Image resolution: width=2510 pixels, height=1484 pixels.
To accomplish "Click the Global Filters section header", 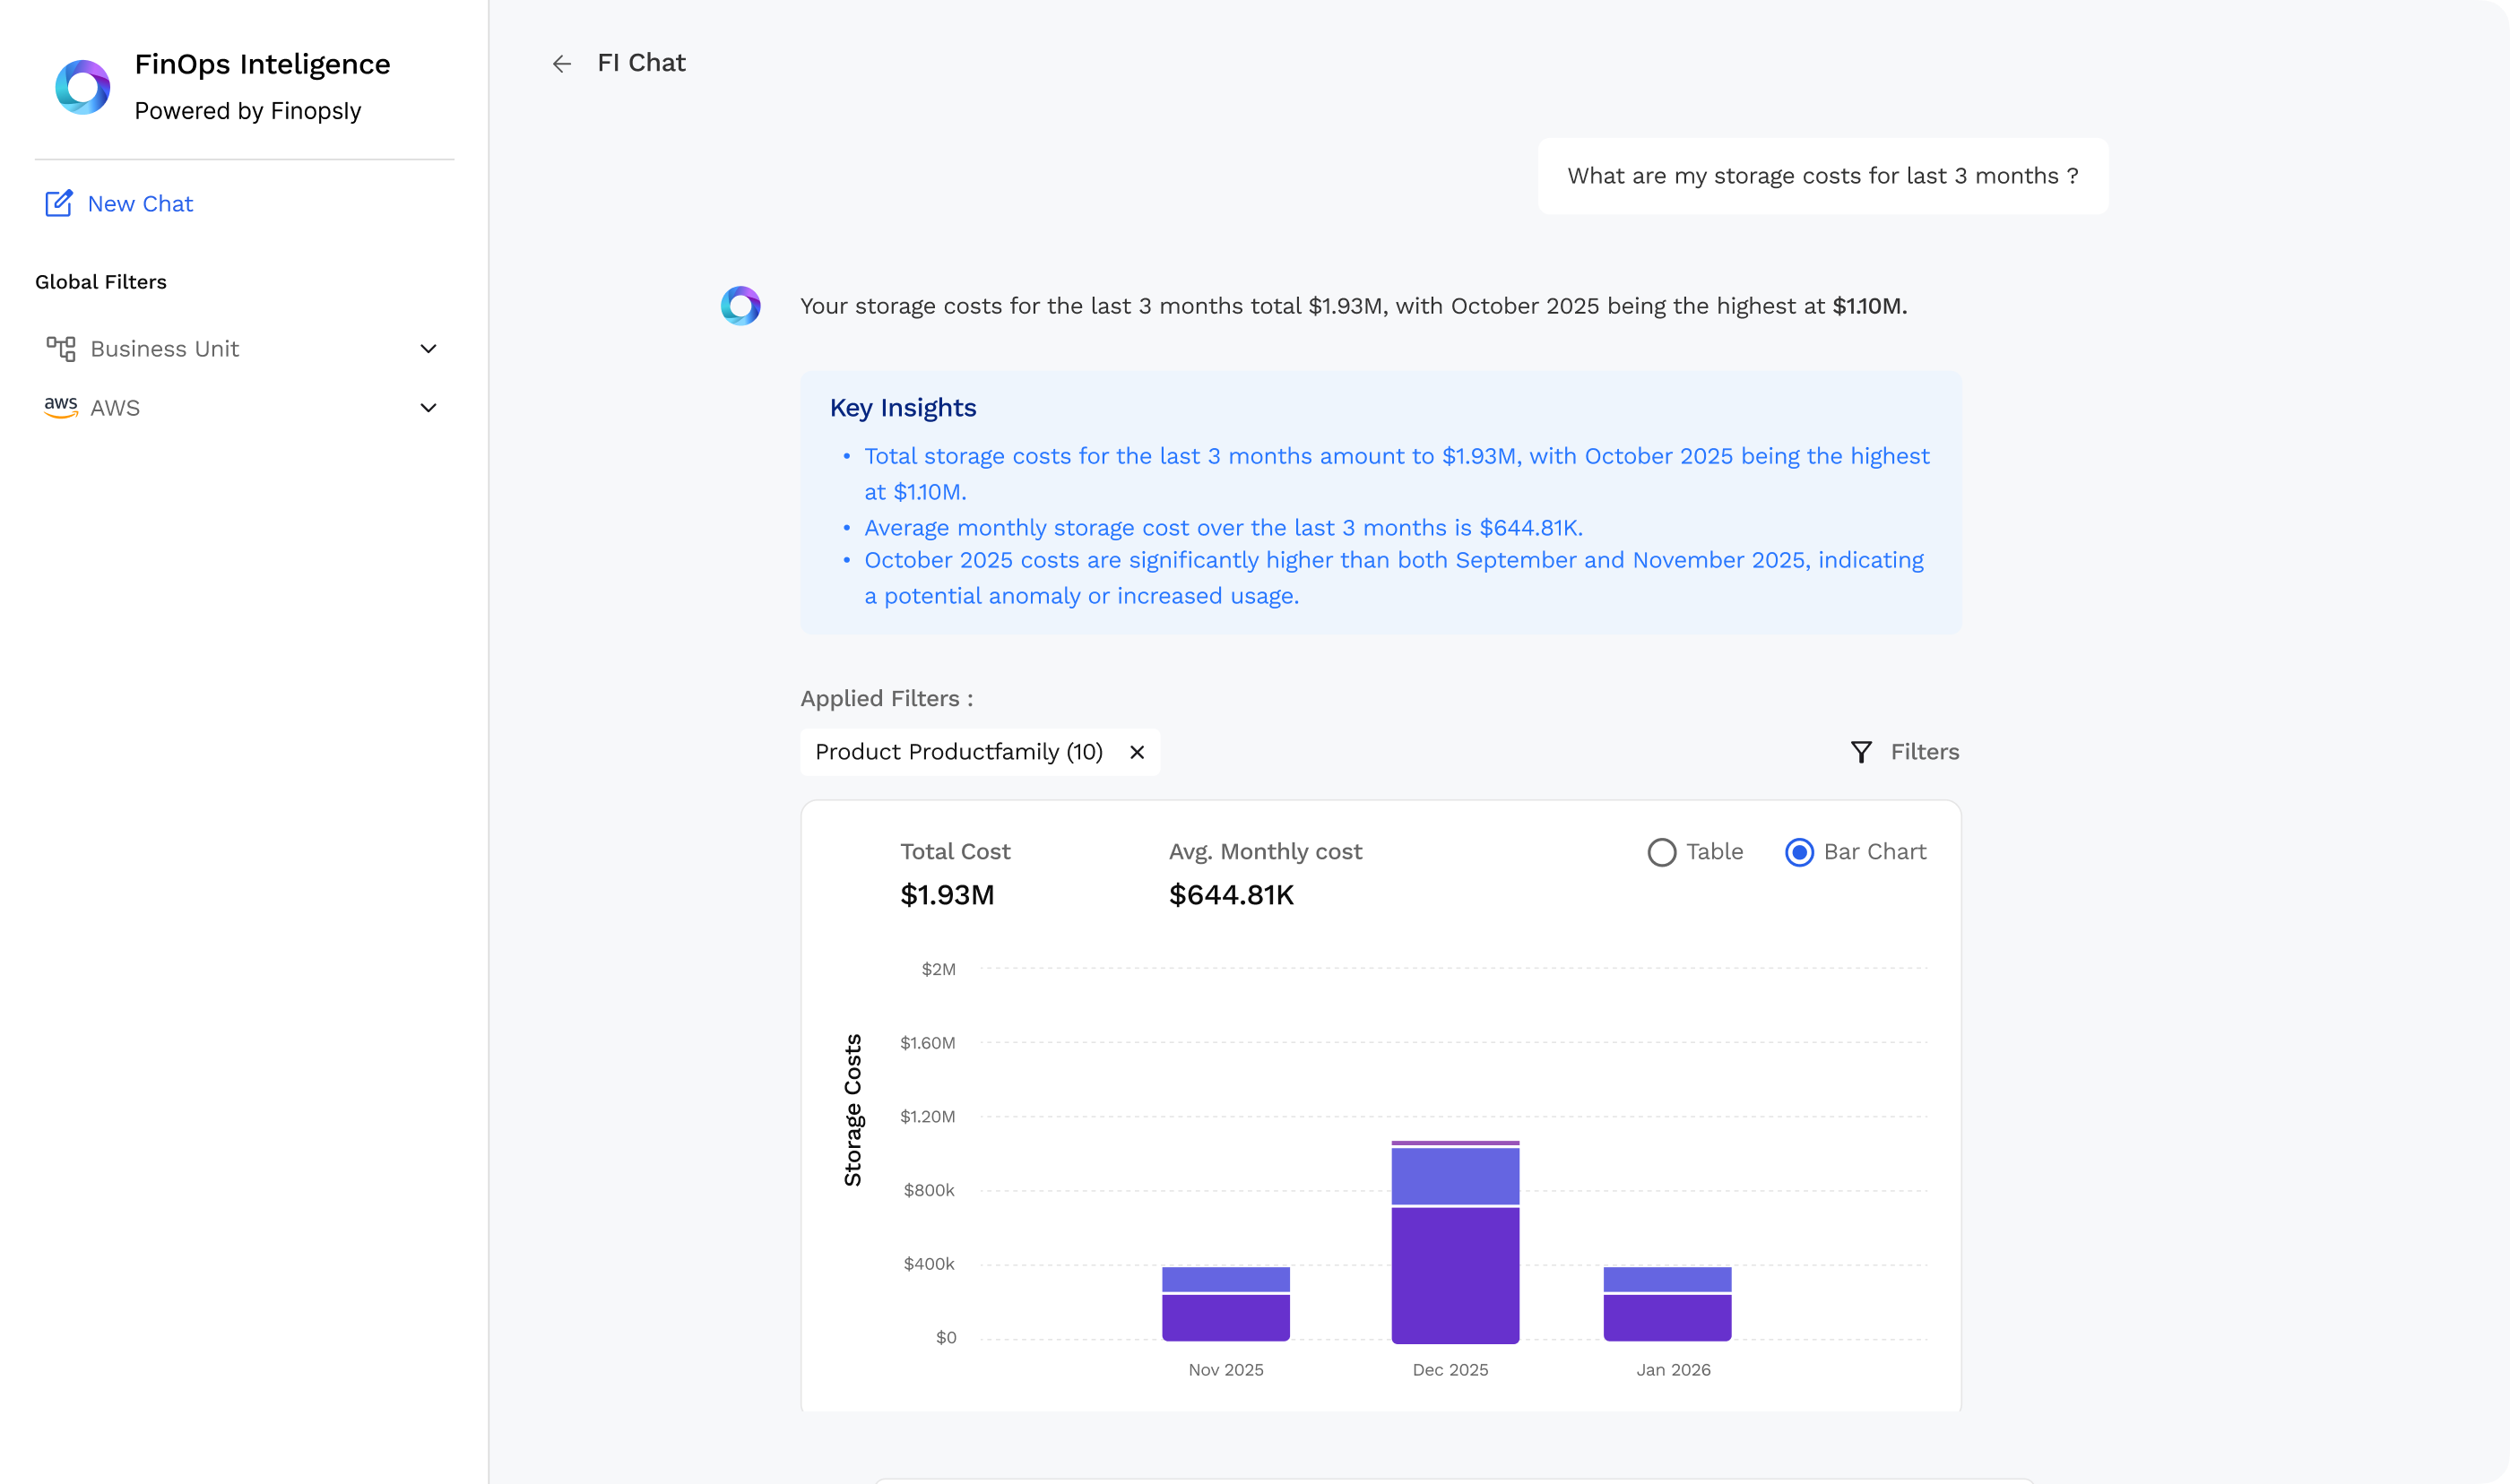I will 101,281.
